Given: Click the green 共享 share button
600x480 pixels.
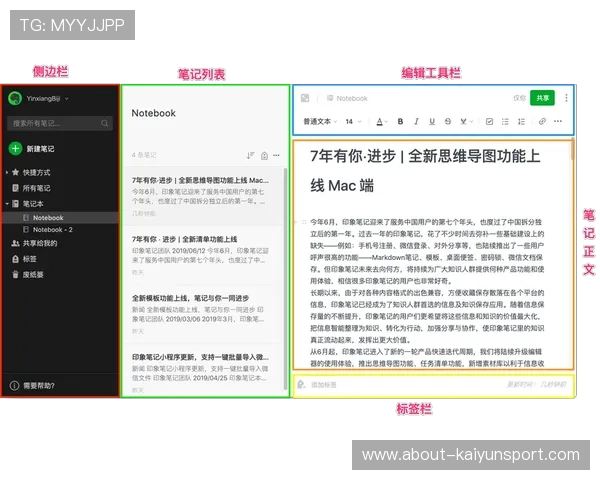Looking at the screenshot, I should 542,98.
